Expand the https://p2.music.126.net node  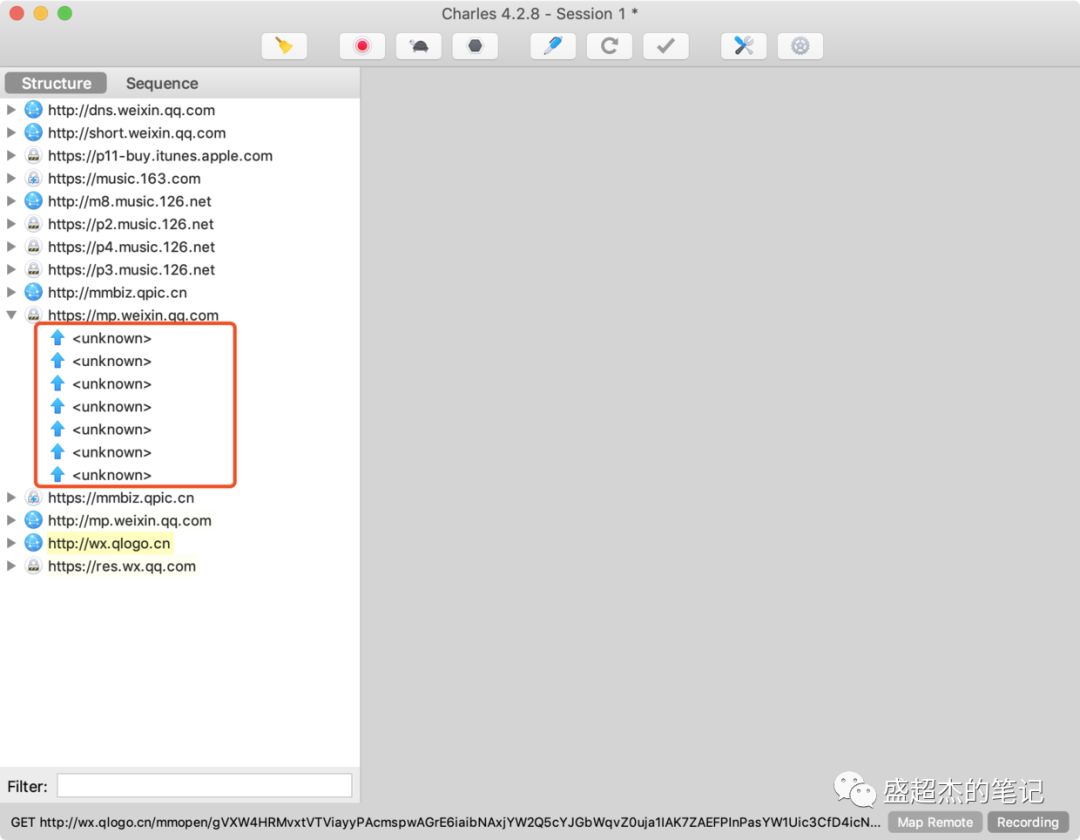(11, 224)
